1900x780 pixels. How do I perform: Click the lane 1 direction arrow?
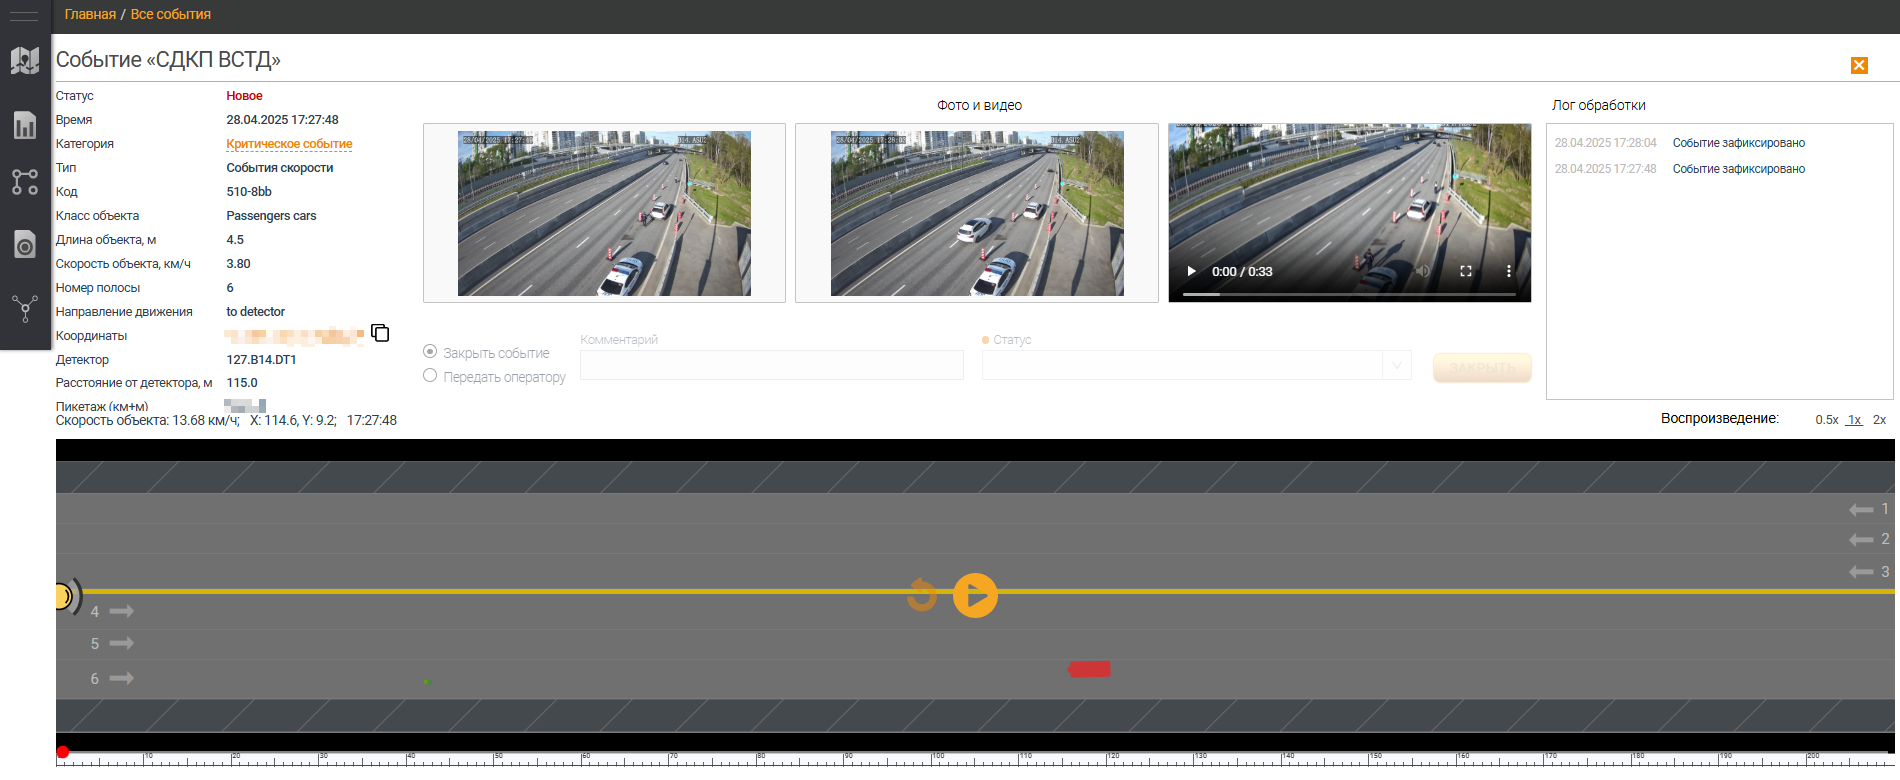(x=1861, y=510)
